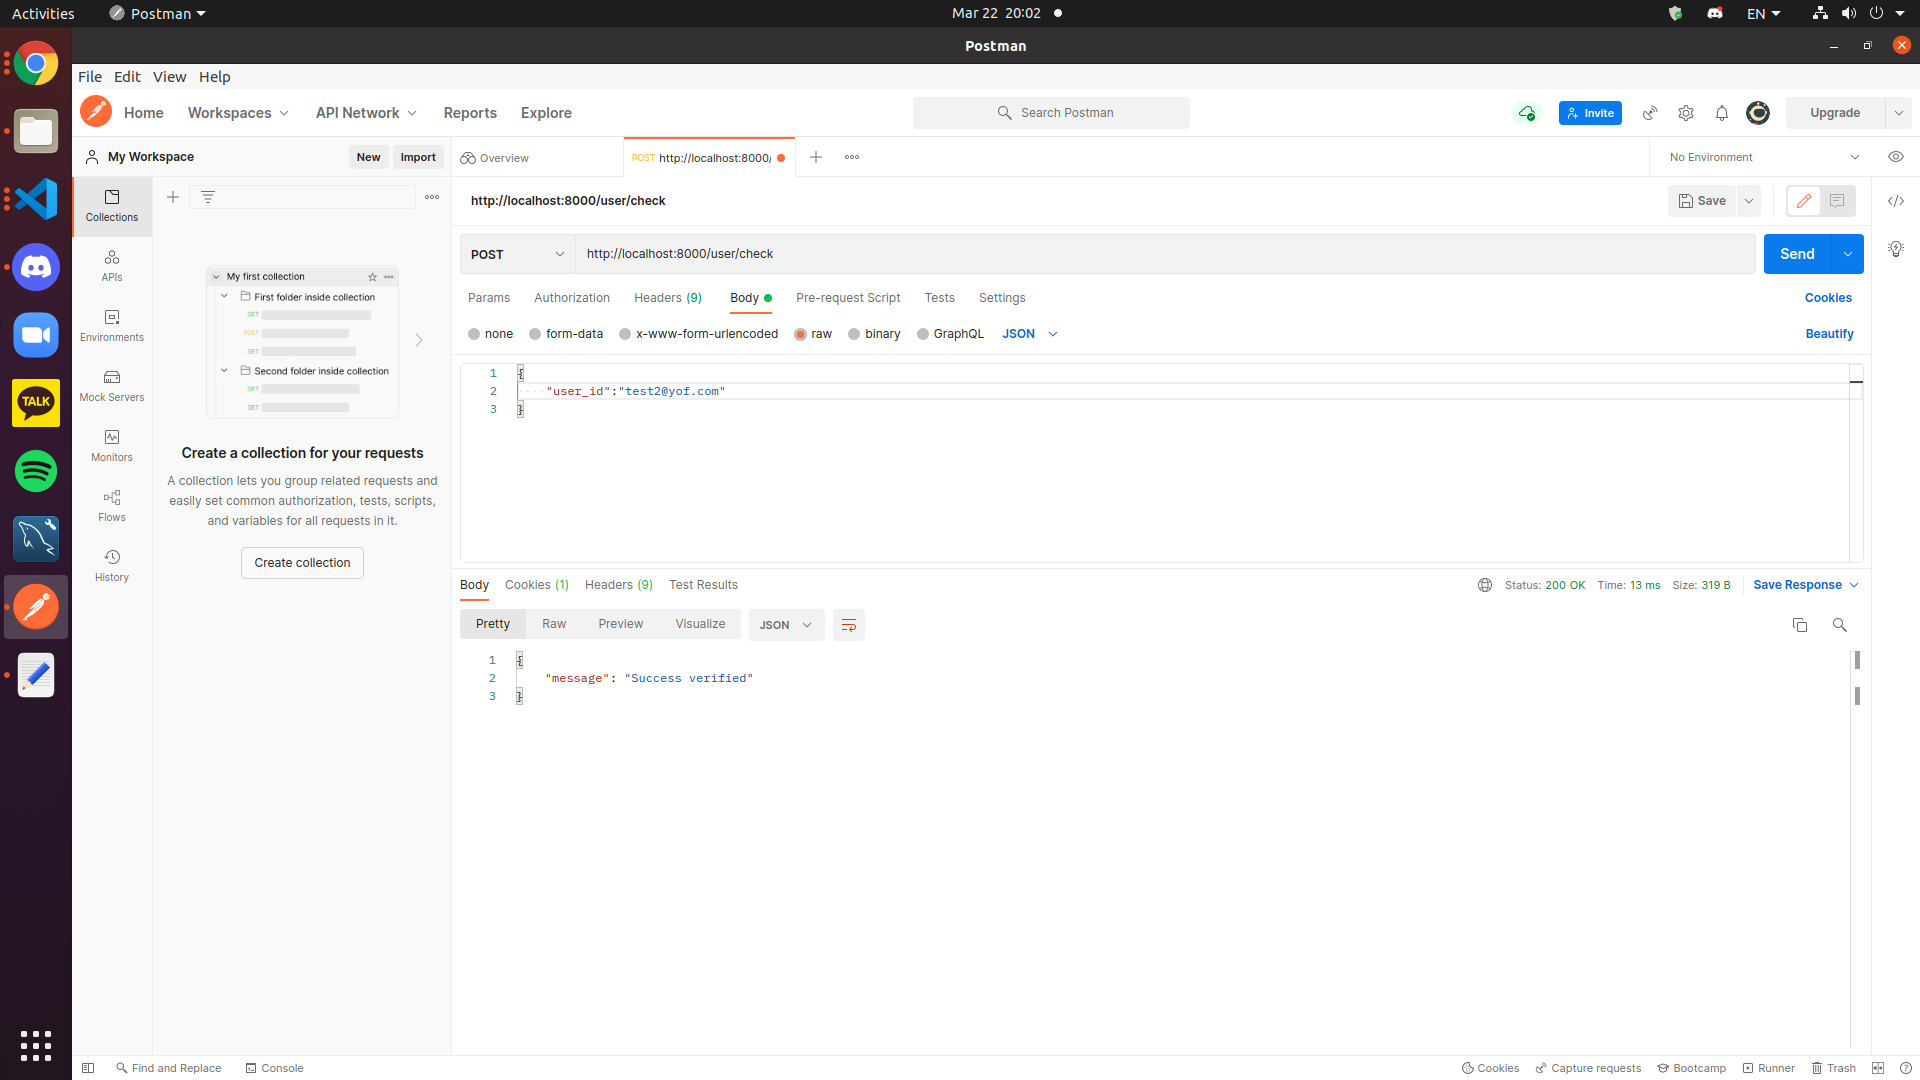Click Create collection button
The image size is (1920, 1080).
pyautogui.click(x=302, y=563)
